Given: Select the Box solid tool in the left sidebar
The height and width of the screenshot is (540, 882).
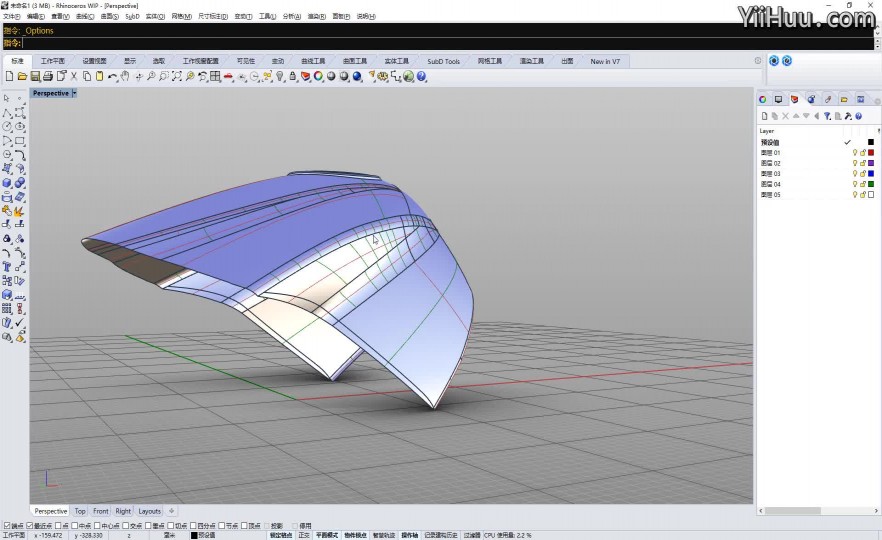Looking at the screenshot, I should coord(7,183).
